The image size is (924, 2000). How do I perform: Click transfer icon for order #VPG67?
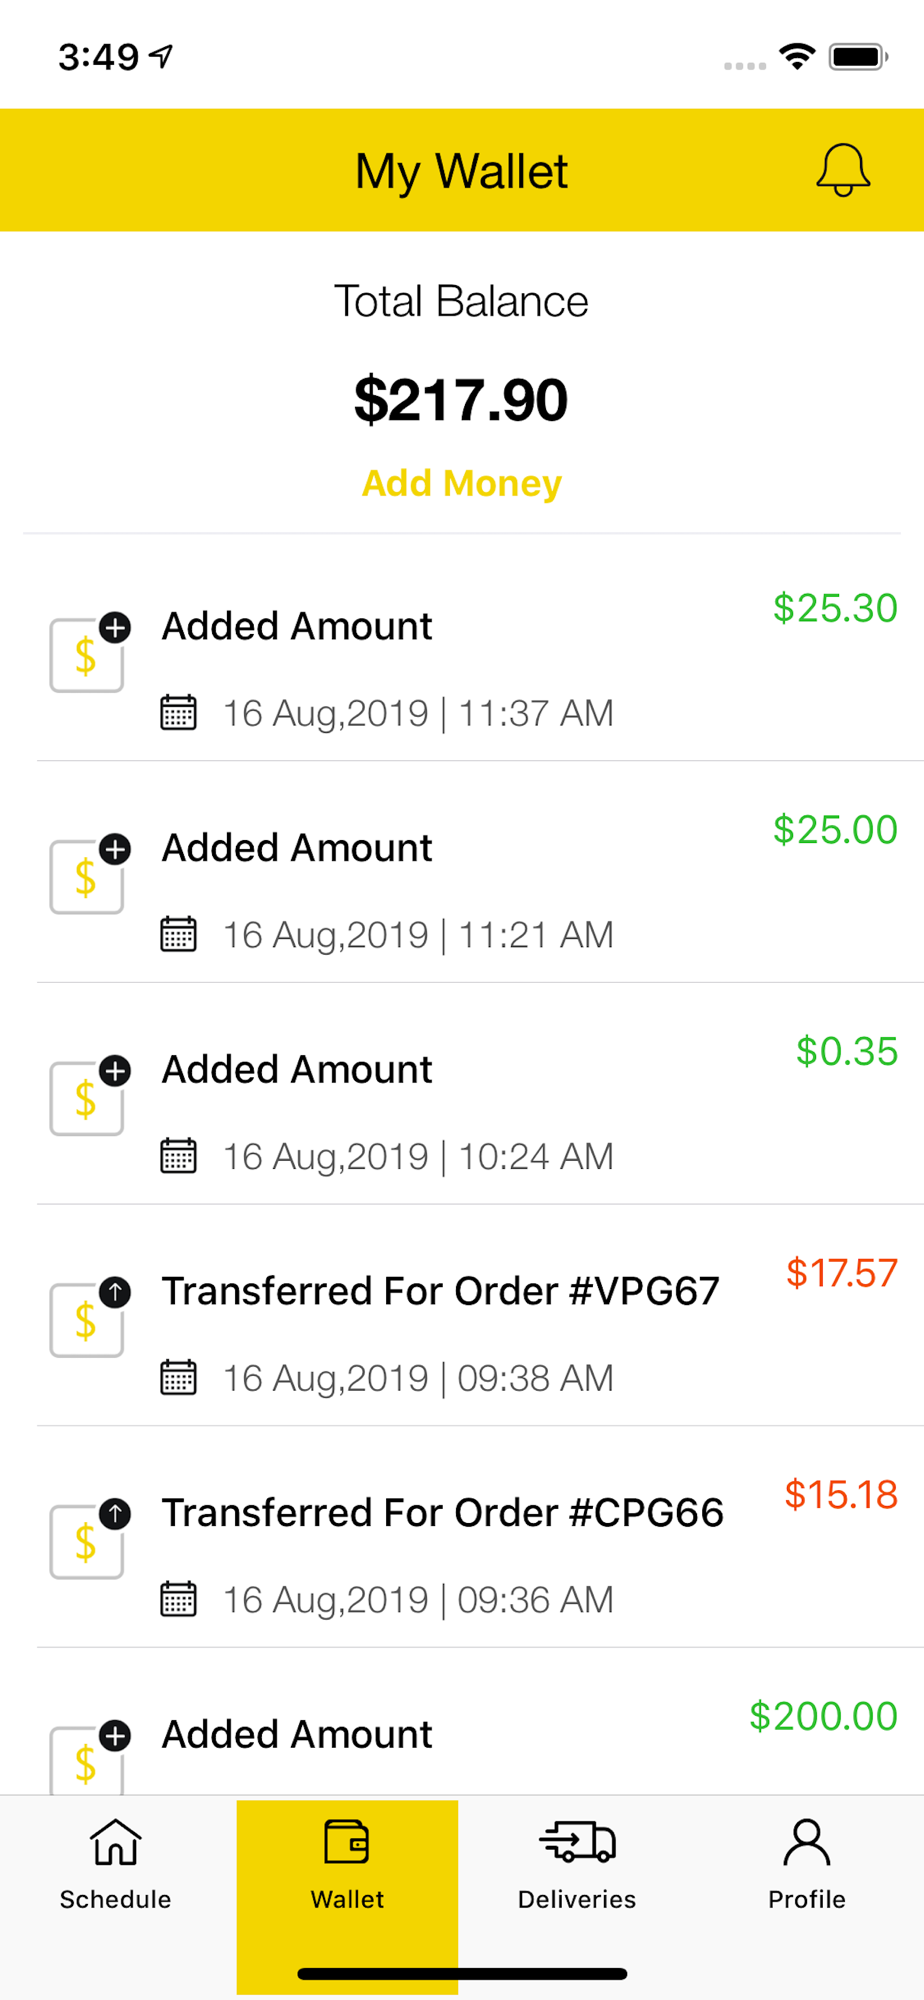tap(90, 1317)
